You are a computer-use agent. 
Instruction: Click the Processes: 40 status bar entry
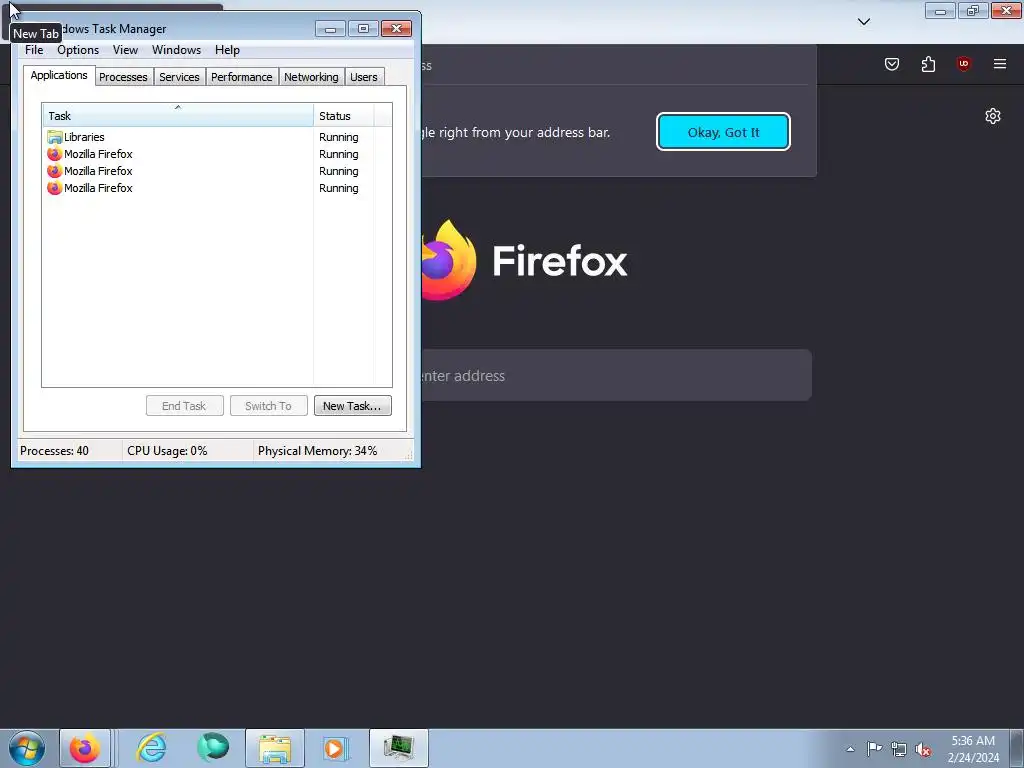(x=54, y=451)
